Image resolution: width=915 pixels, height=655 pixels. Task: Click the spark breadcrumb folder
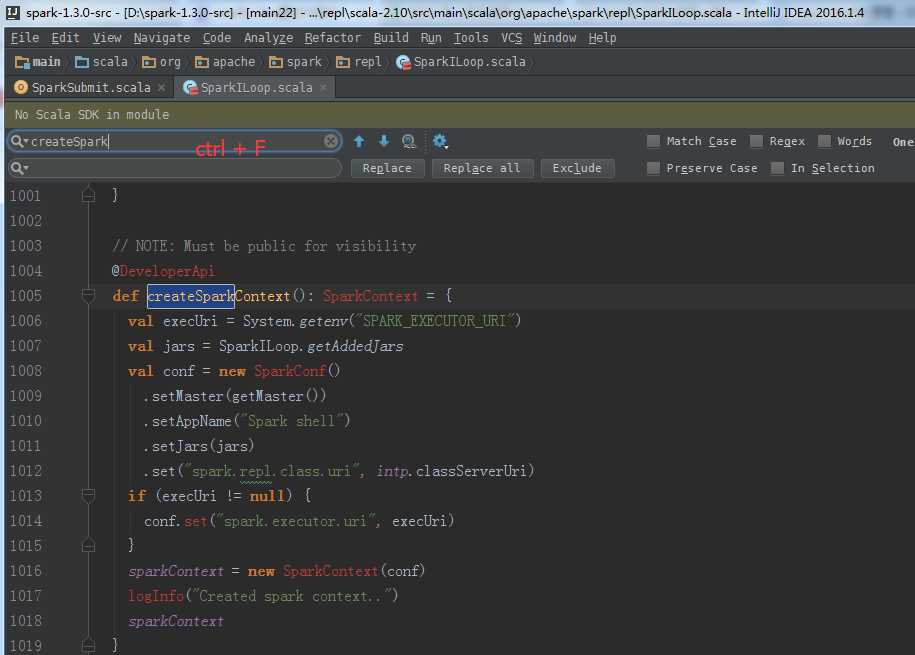[x=295, y=62]
